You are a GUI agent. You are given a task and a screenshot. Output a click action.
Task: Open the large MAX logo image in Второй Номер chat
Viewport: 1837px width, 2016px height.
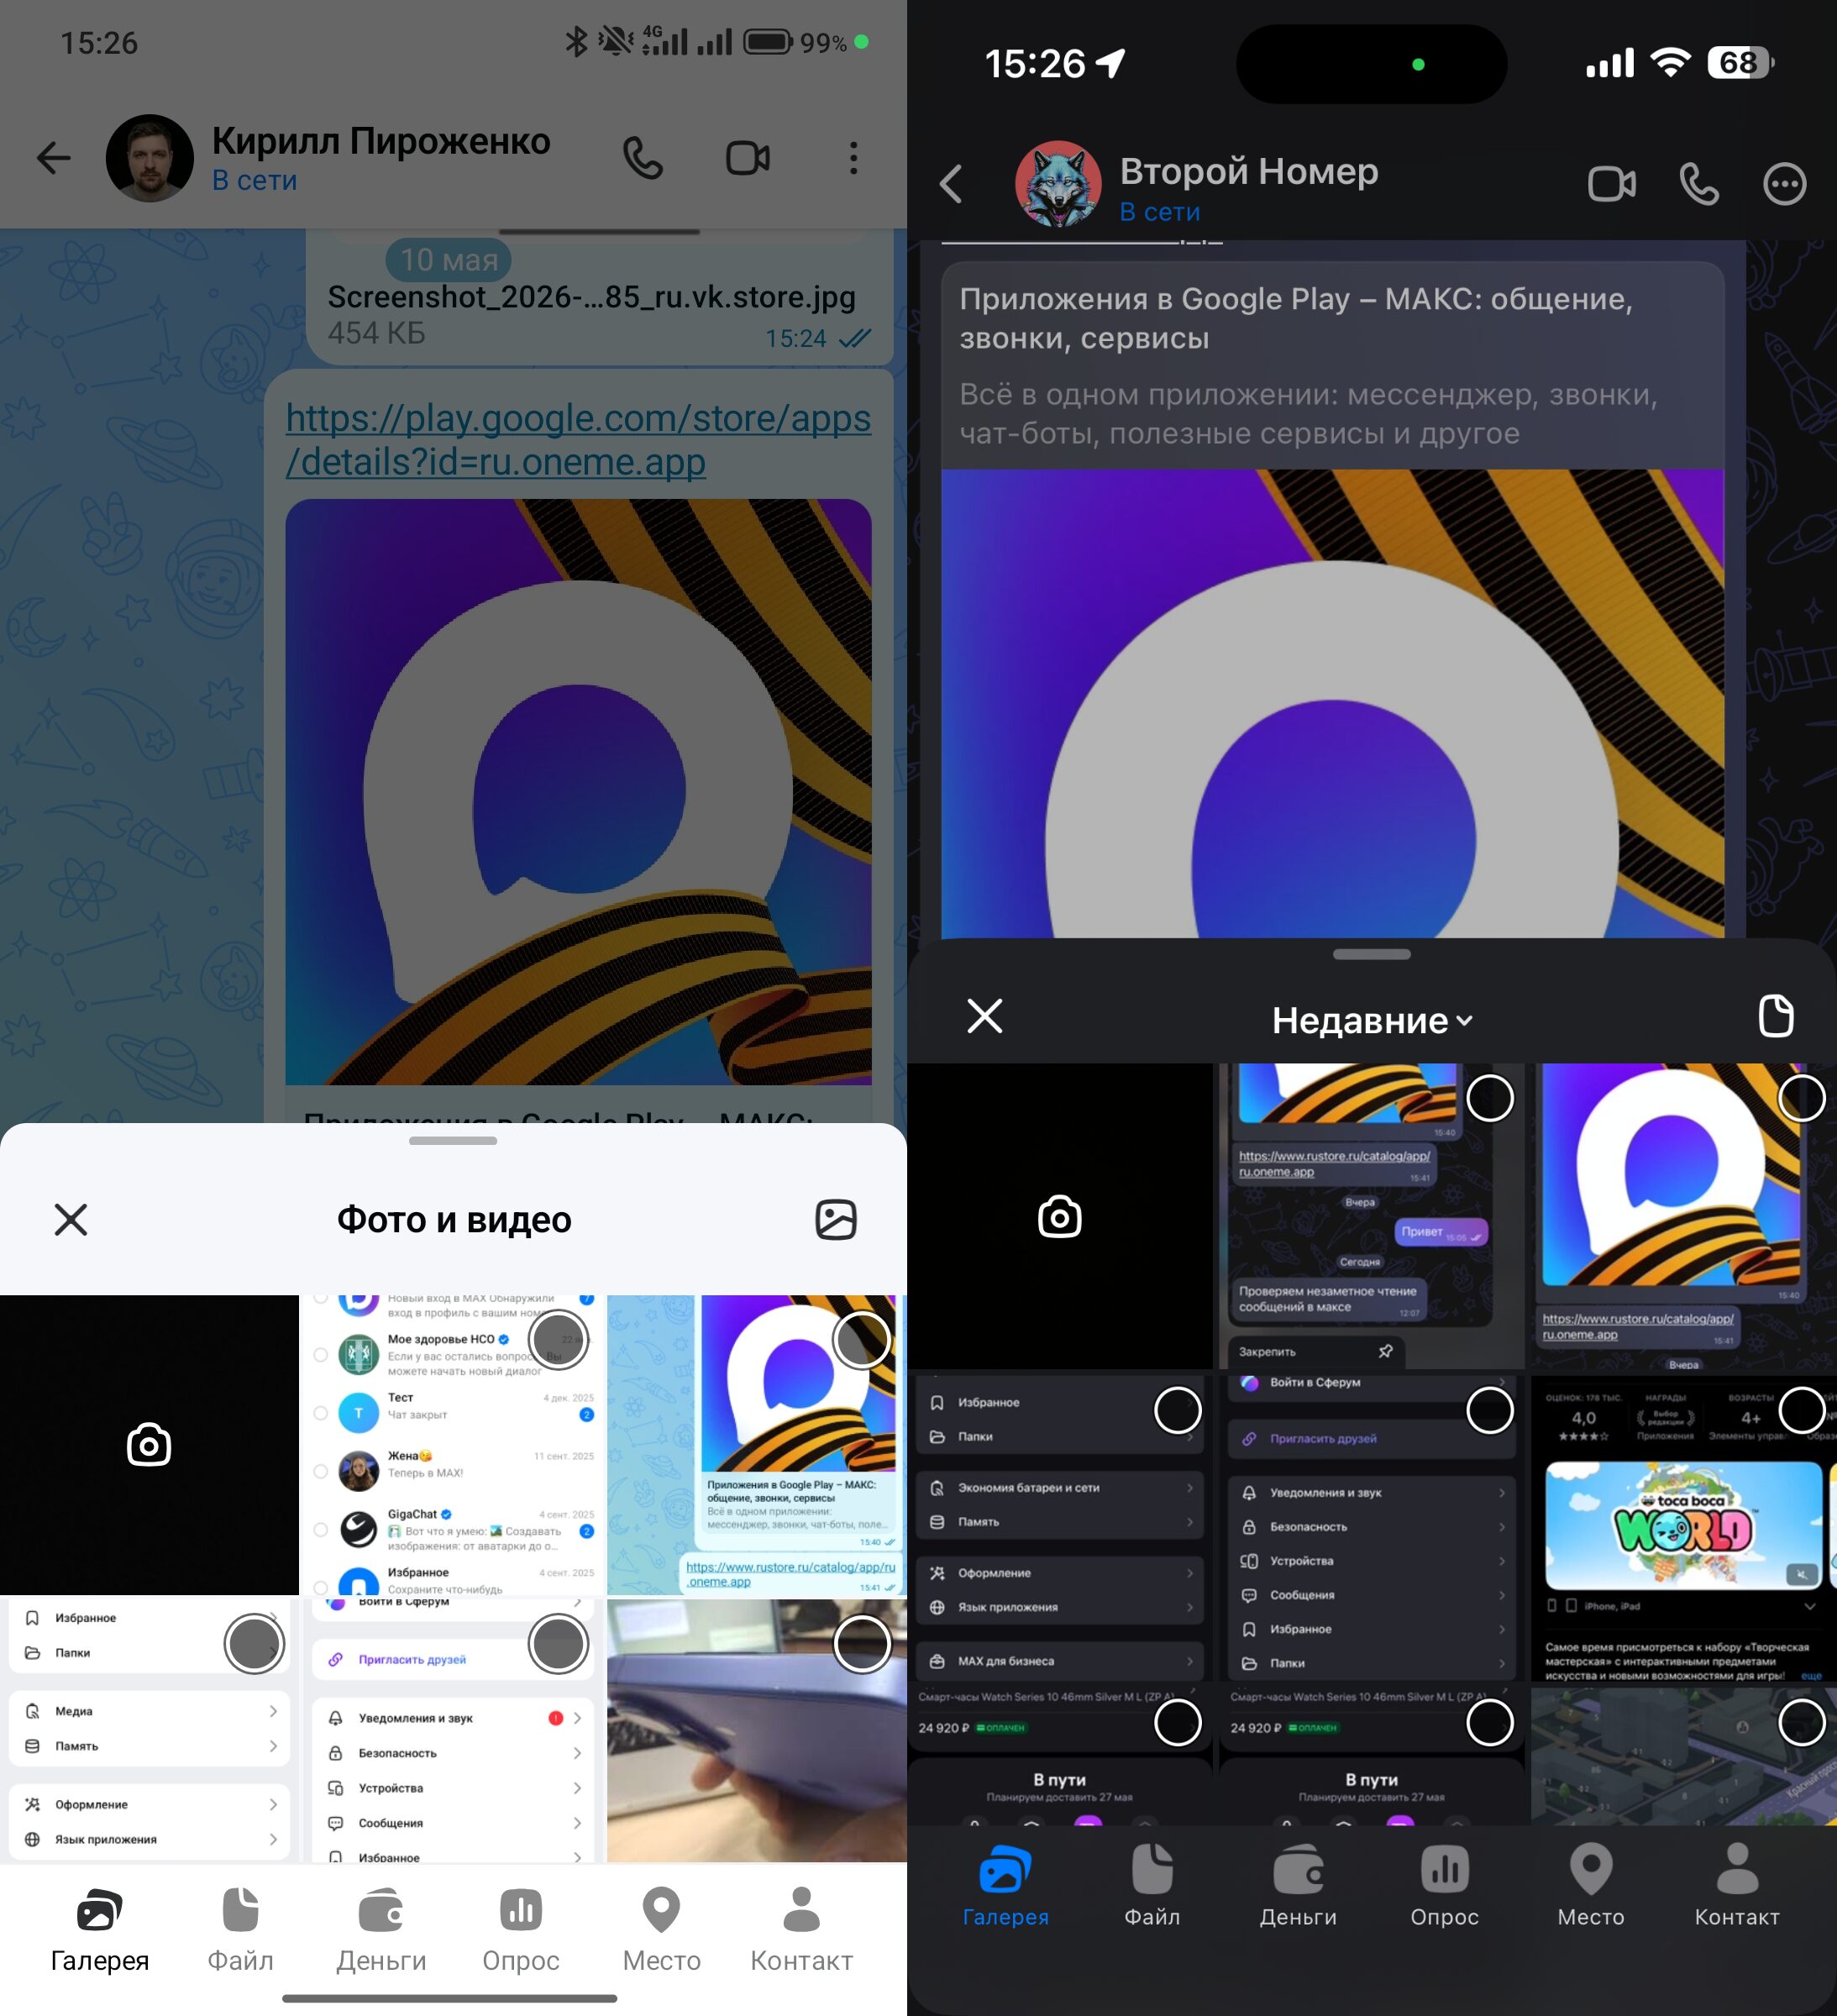pyautogui.click(x=1333, y=704)
